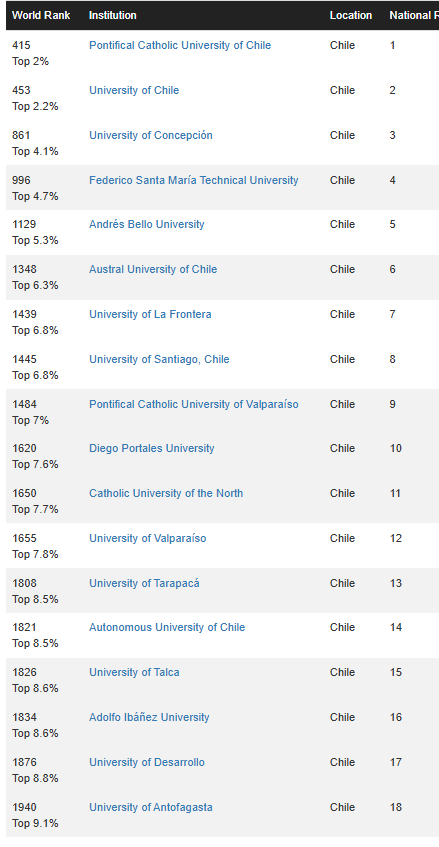Viewport: 439px width, 847px height.
Task: Open University of Santiago, Chile link
Action: click(159, 359)
